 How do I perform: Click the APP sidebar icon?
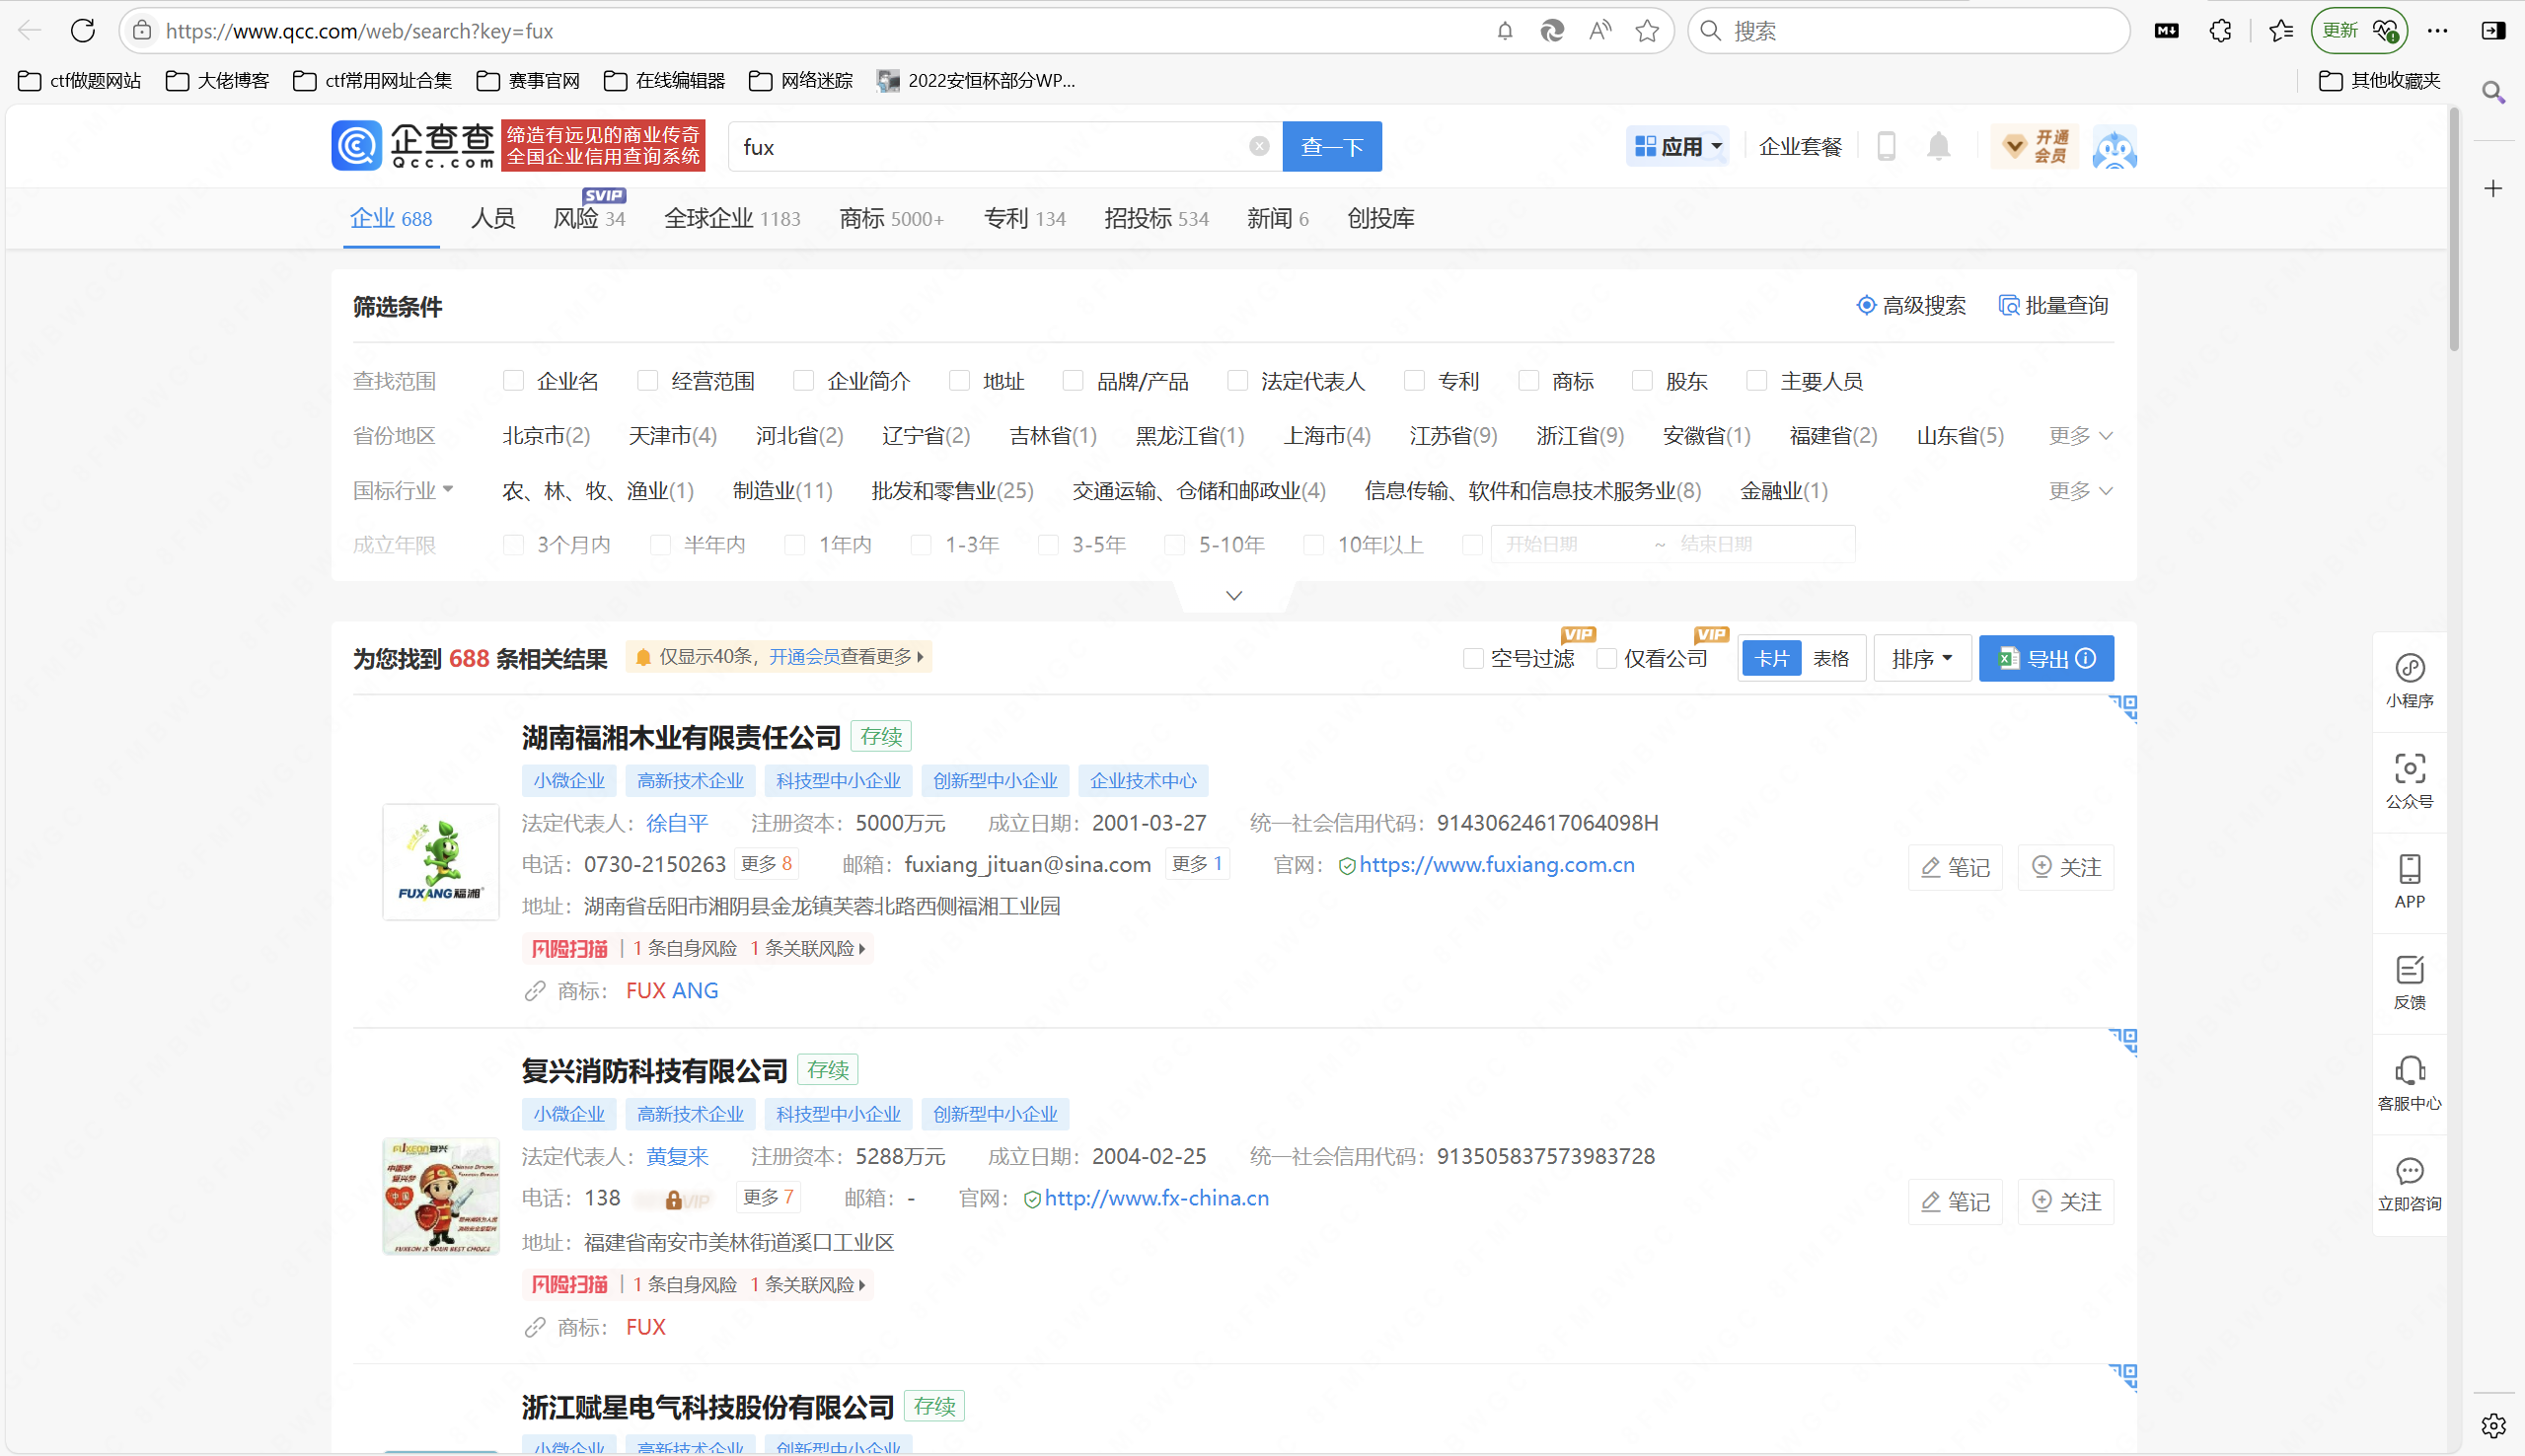(x=2410, y=882)
